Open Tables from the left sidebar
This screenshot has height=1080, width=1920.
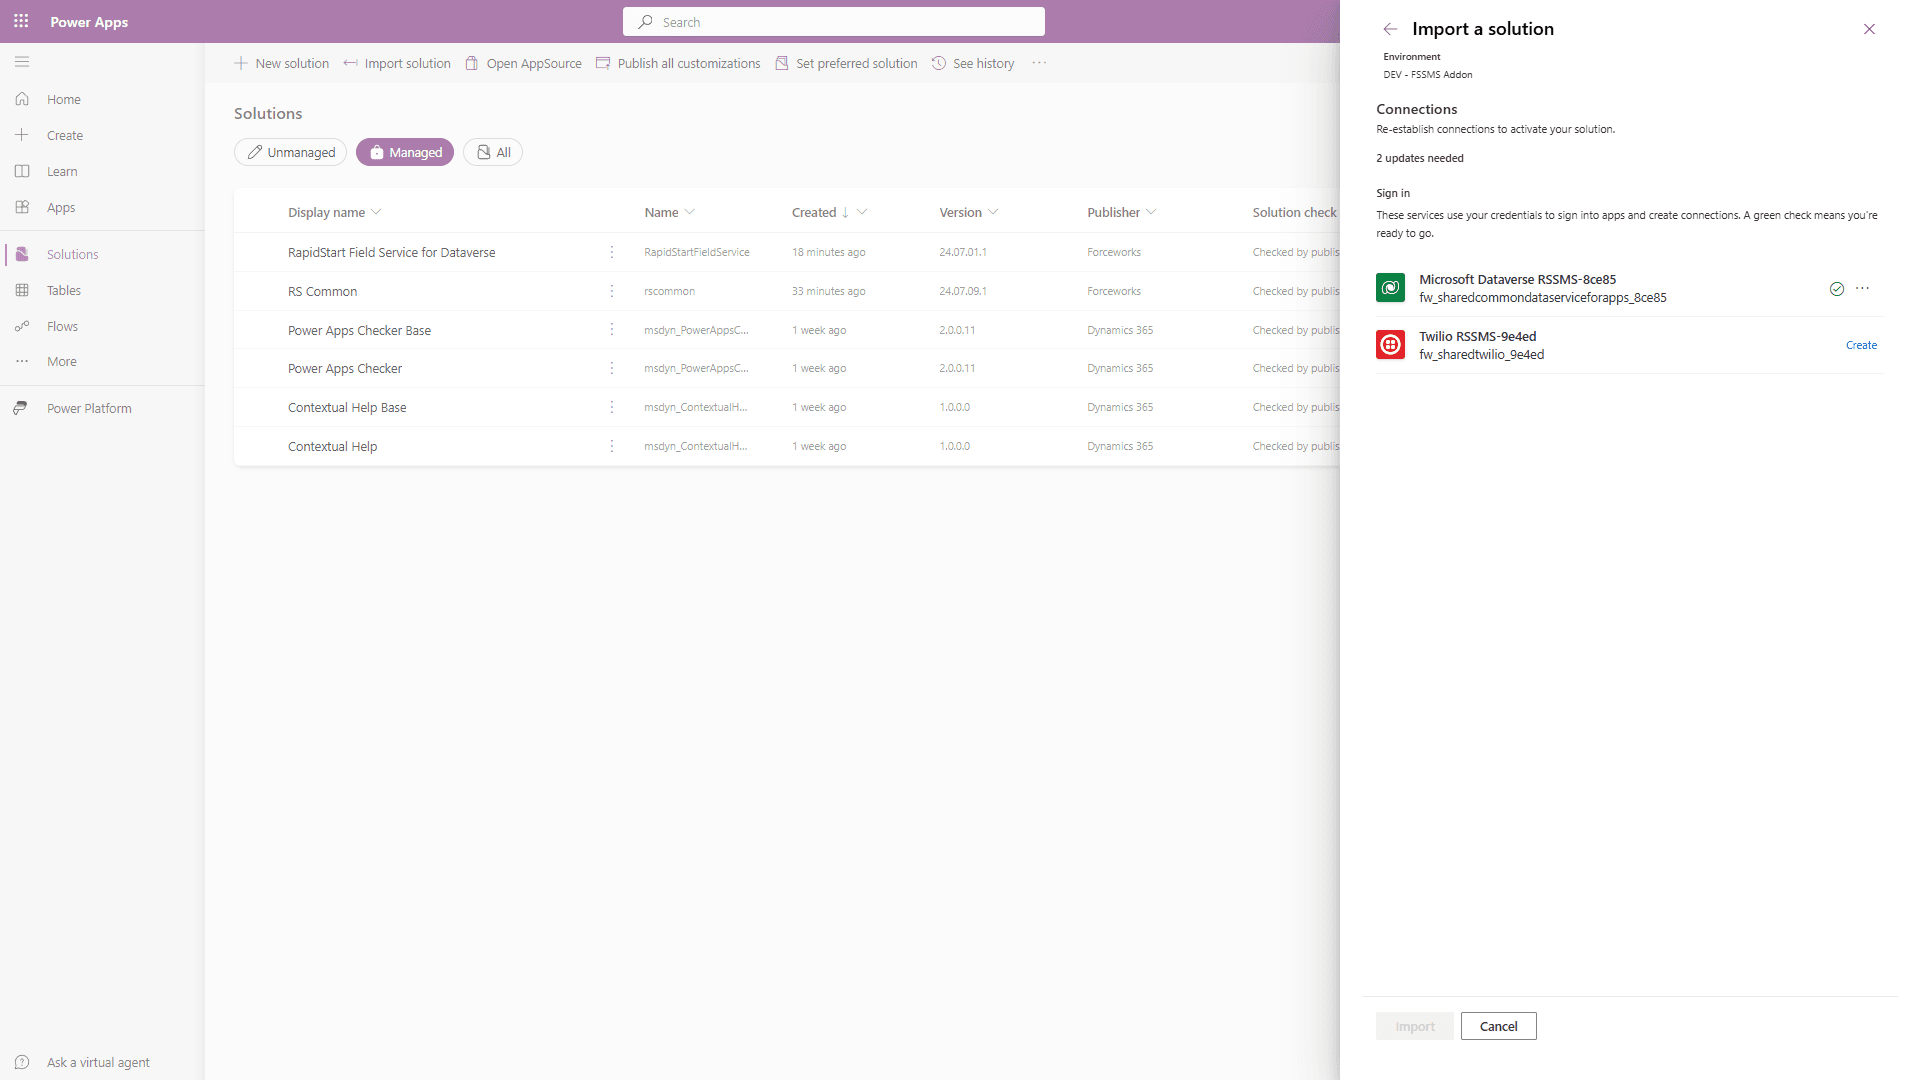[x=63, y=290]
